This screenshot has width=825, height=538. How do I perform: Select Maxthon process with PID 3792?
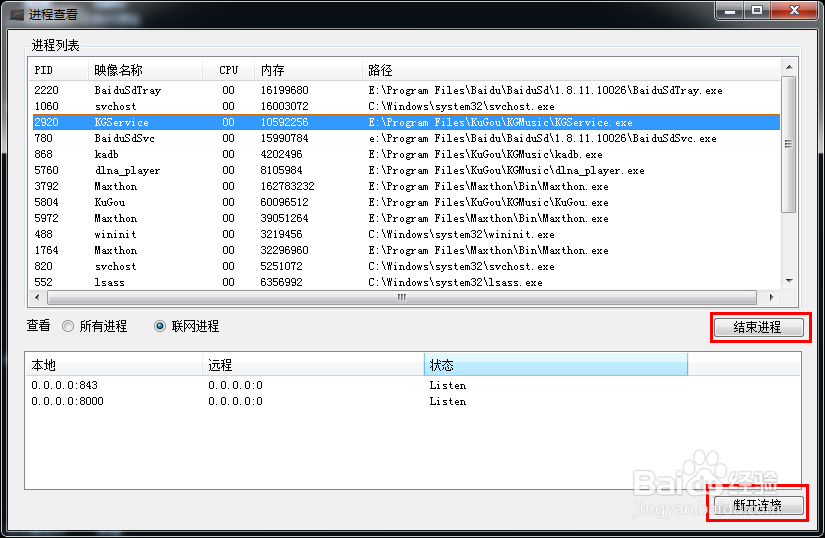click(x=406, y=186)
